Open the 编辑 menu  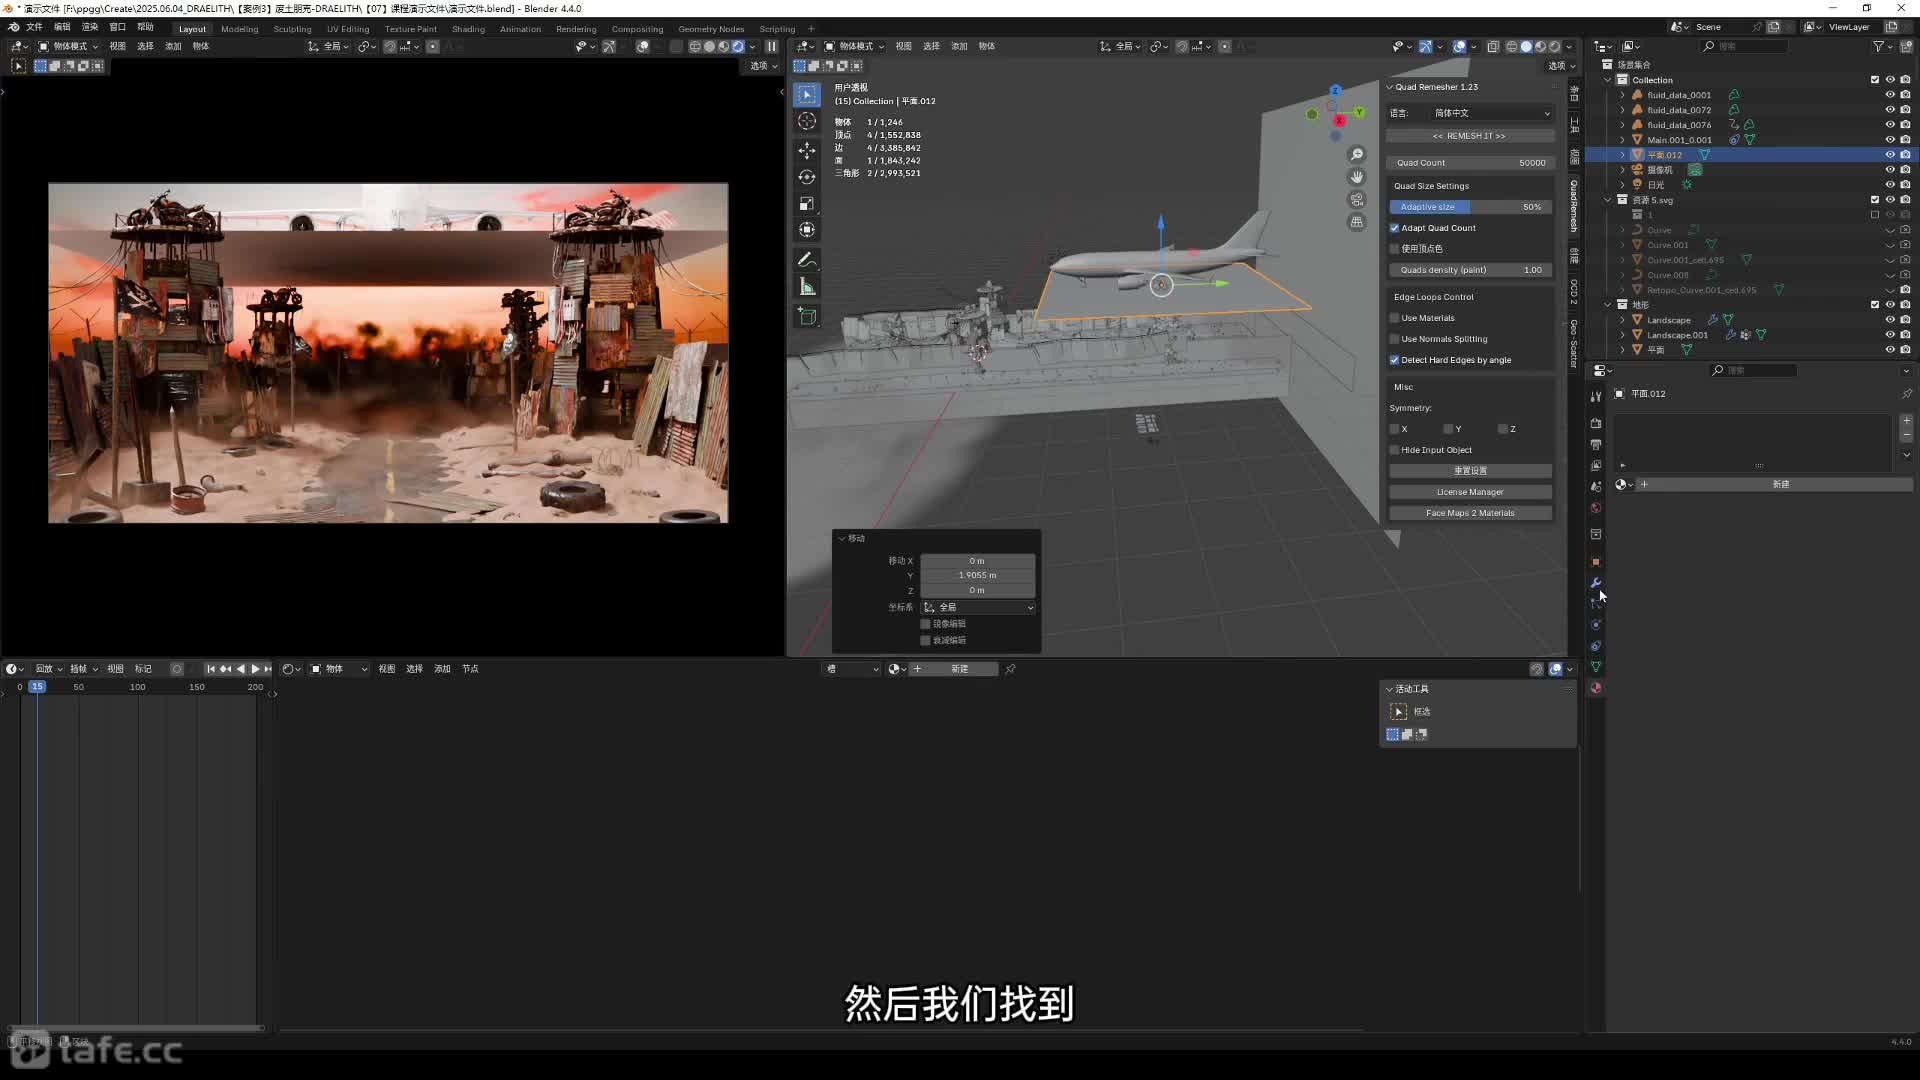point(62,27)
